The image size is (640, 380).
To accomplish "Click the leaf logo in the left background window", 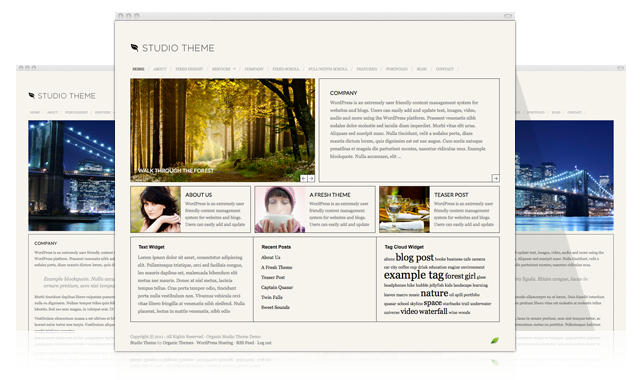I will (31, 96).
